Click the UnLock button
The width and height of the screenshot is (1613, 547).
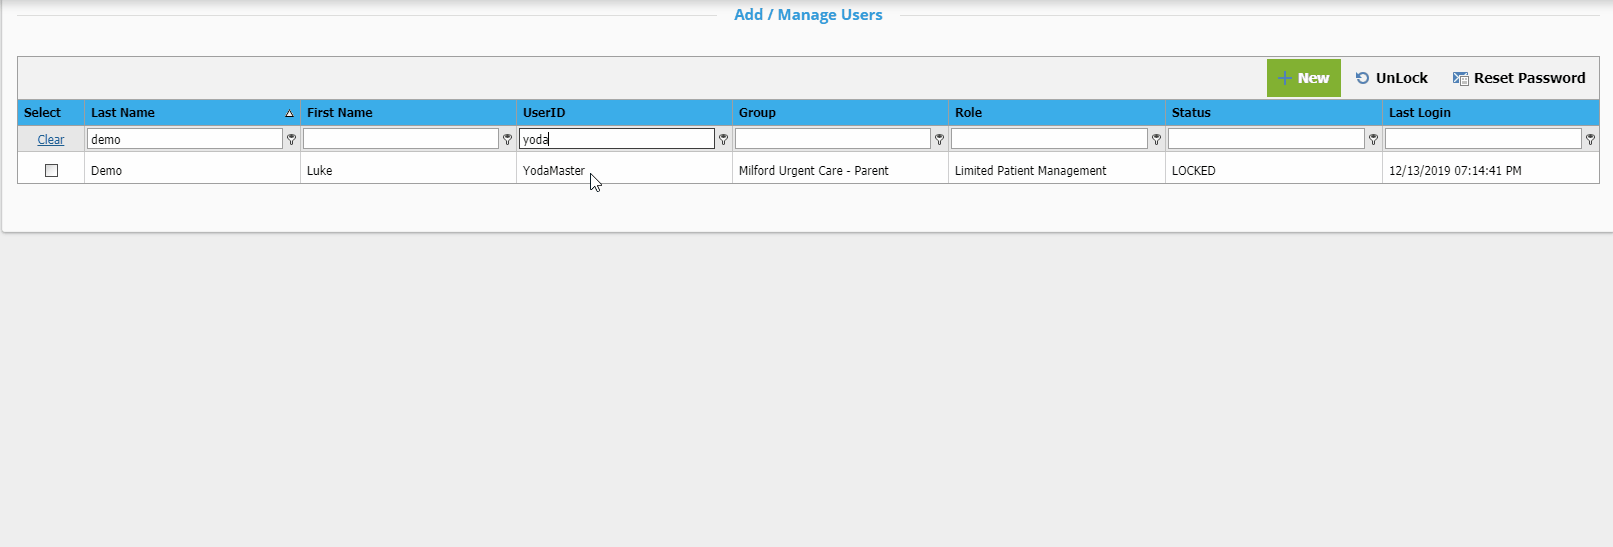coord(1391,78)
